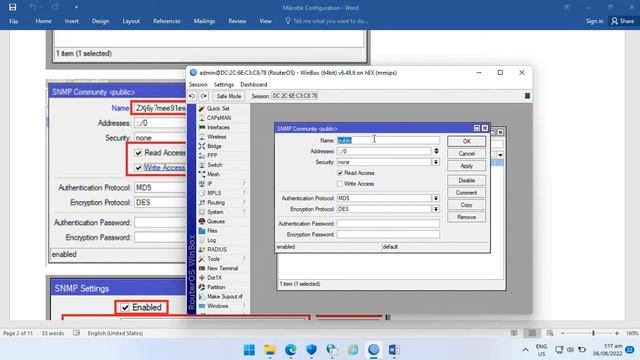640x360 pixels.
Task: Open Mesh in WinBox sidebar
Action: [213, 174]
